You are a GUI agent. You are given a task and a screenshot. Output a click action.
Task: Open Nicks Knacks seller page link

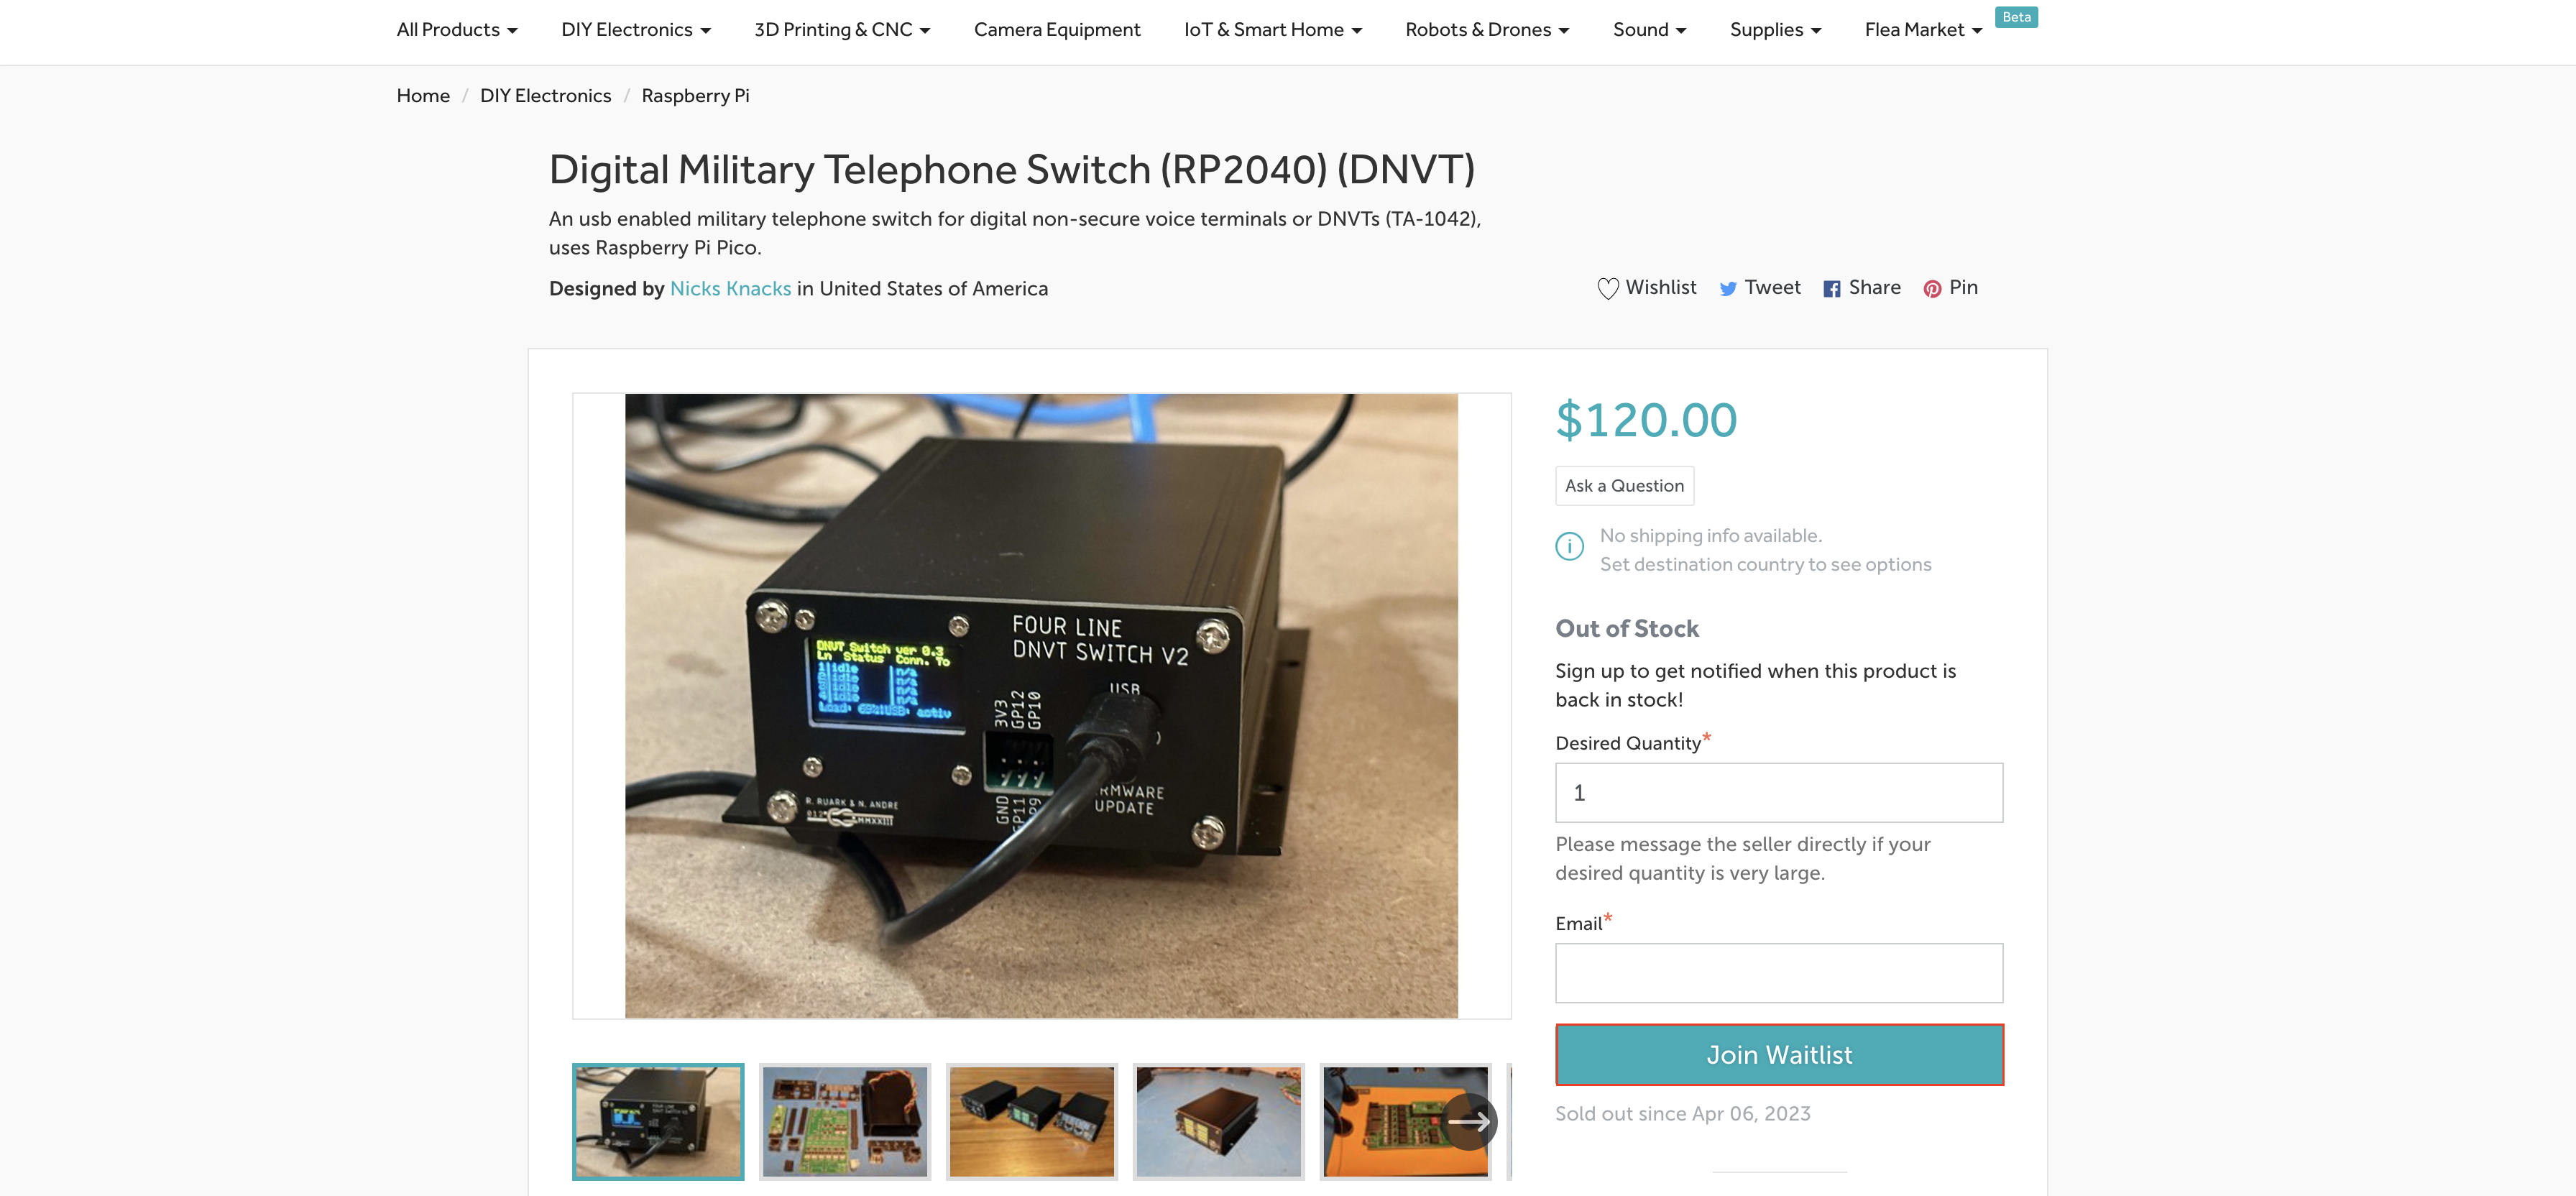pyautogui.click(x=730, y=289)
